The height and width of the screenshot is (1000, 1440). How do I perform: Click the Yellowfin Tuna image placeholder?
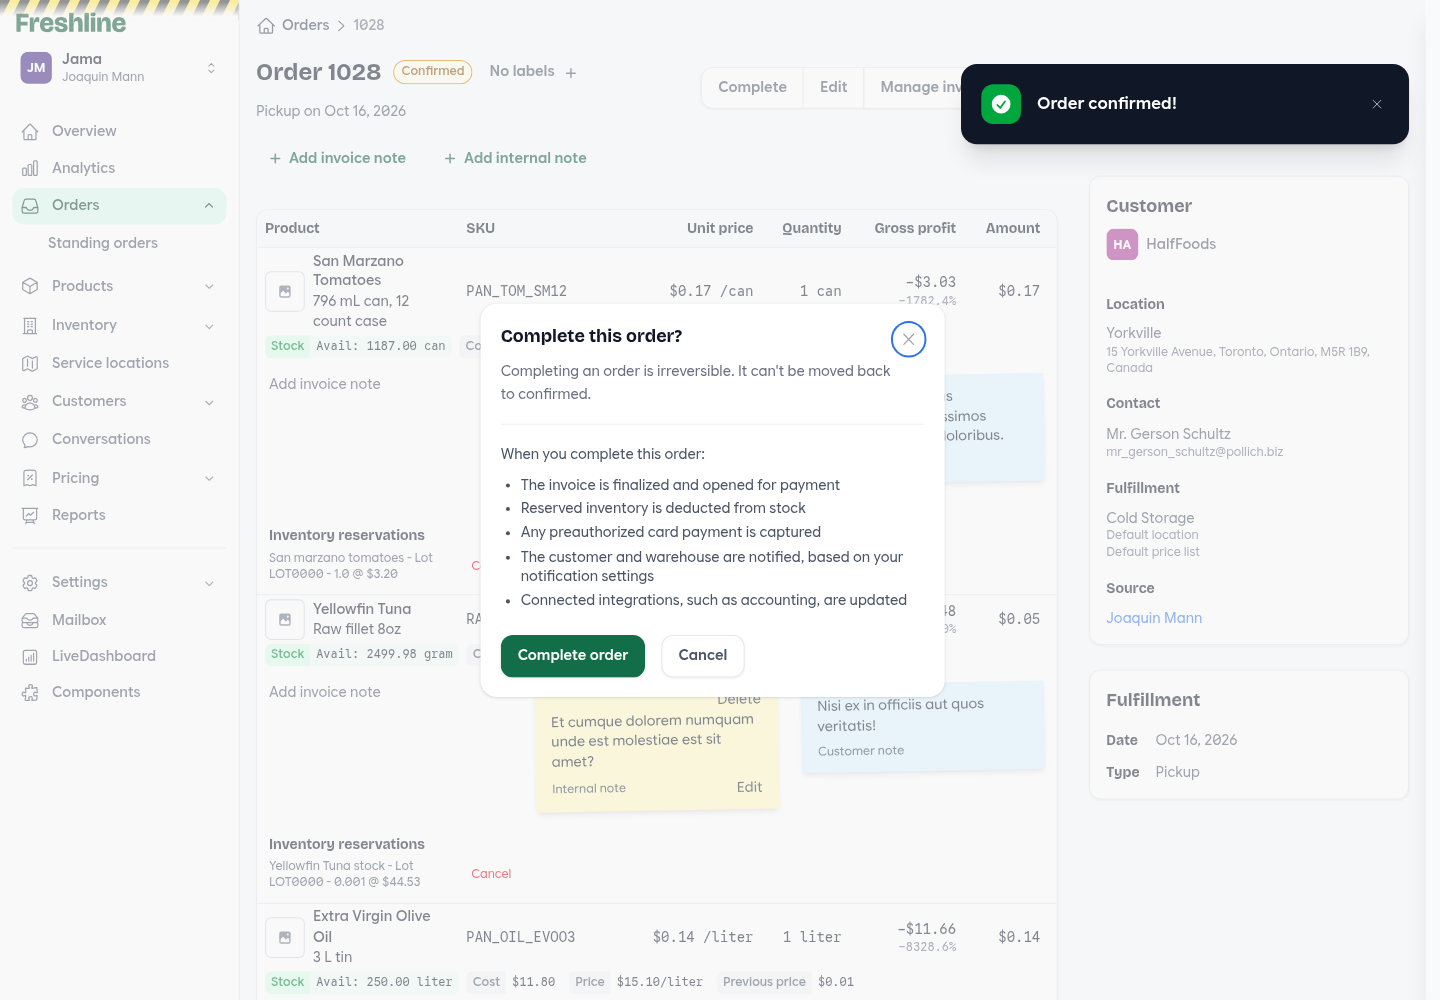pos(285,619)
